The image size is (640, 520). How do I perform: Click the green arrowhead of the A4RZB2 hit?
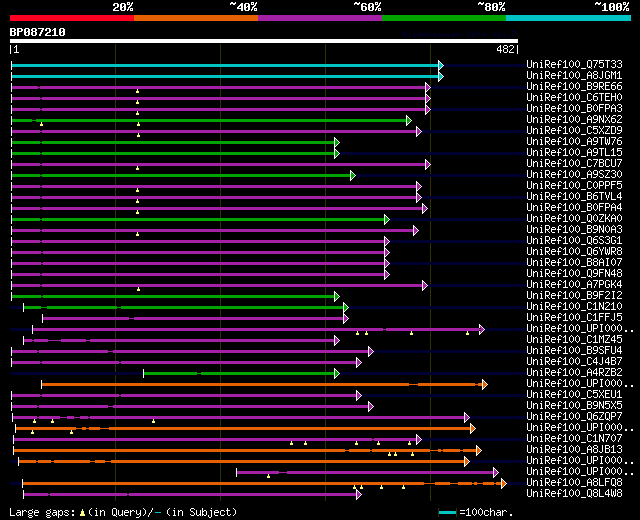(x=337, y=373)
